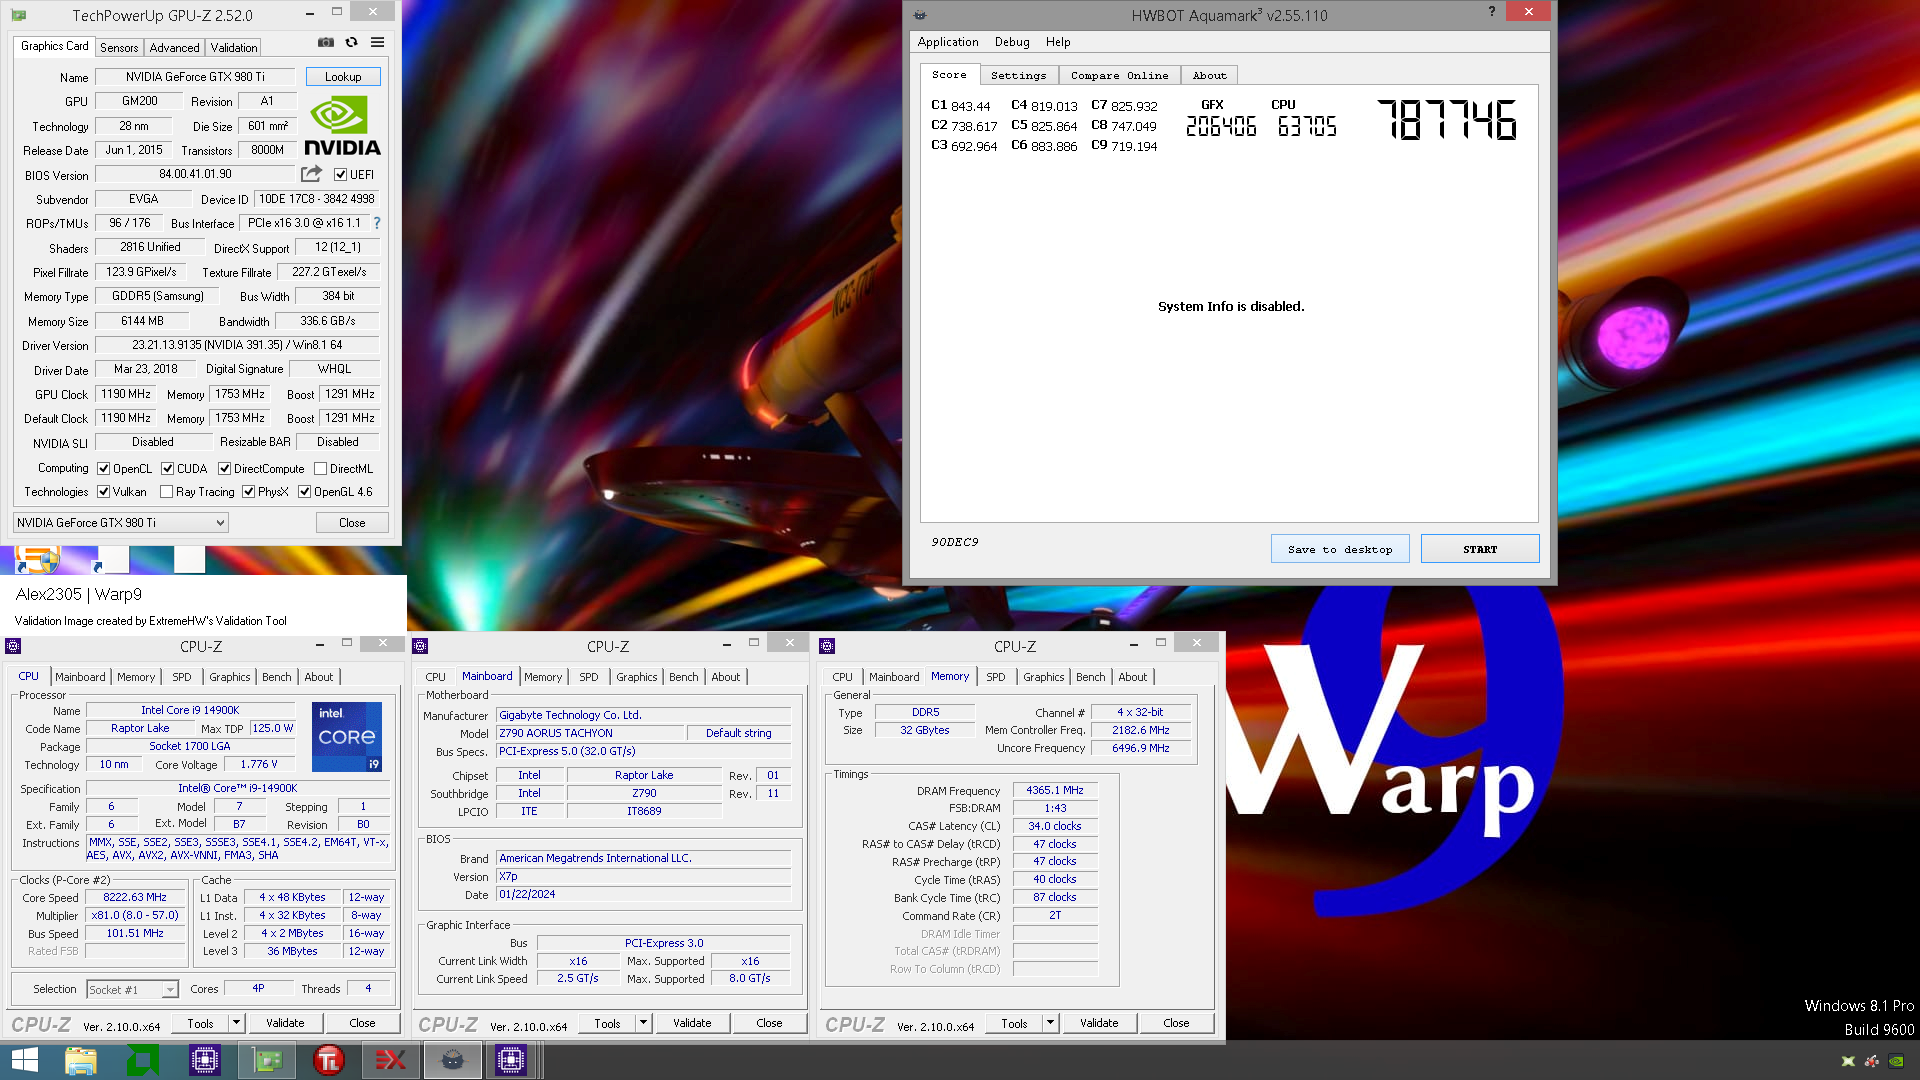The height and width of the screenshot is (1080, 1920).
Task: Click the HWBOT Aquamark title bar icon
Action: 920,15
